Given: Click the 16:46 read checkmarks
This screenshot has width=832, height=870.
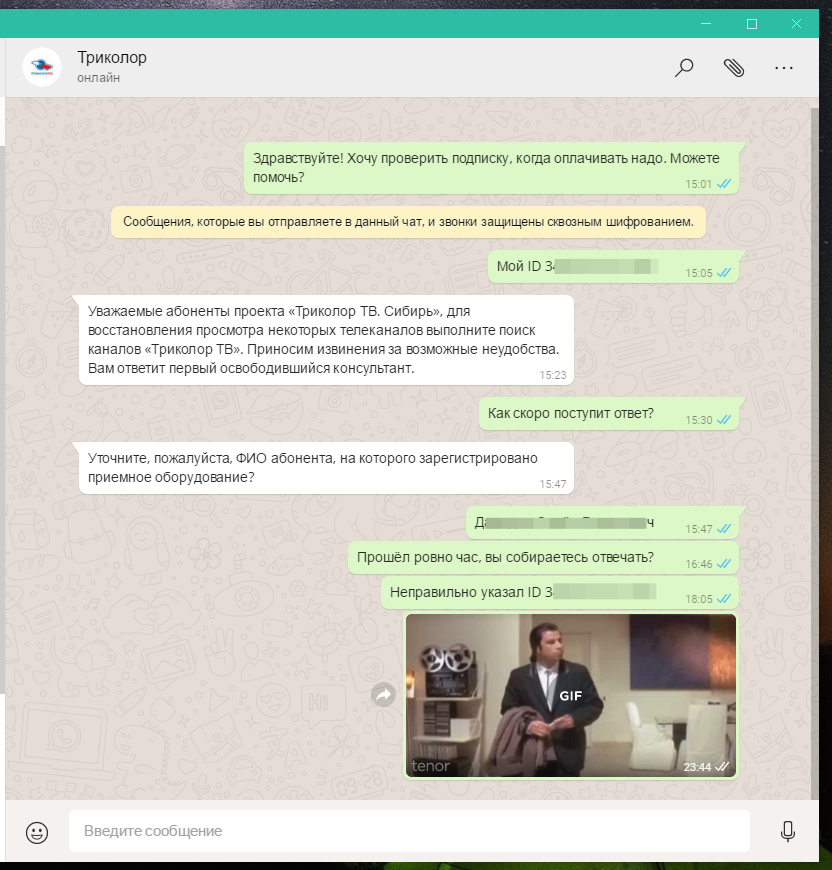Looking at the screenshot, I should (x=724, y=564).
